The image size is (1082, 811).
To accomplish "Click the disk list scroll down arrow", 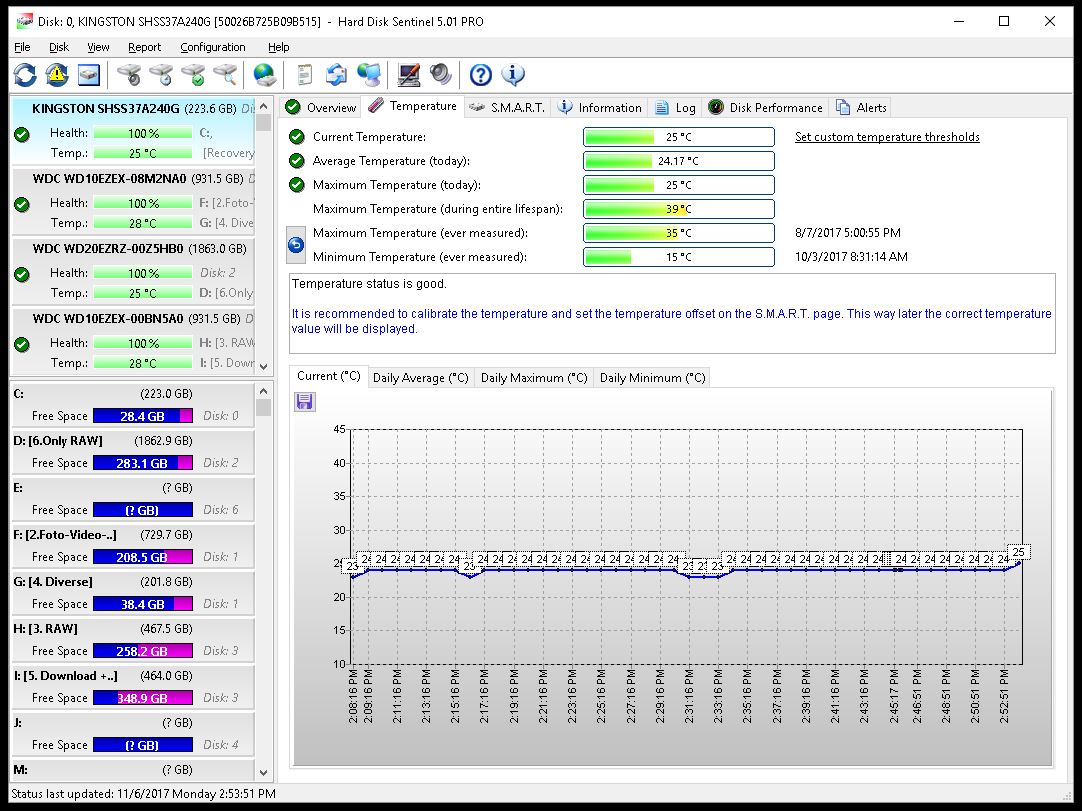I will point(263,367).
